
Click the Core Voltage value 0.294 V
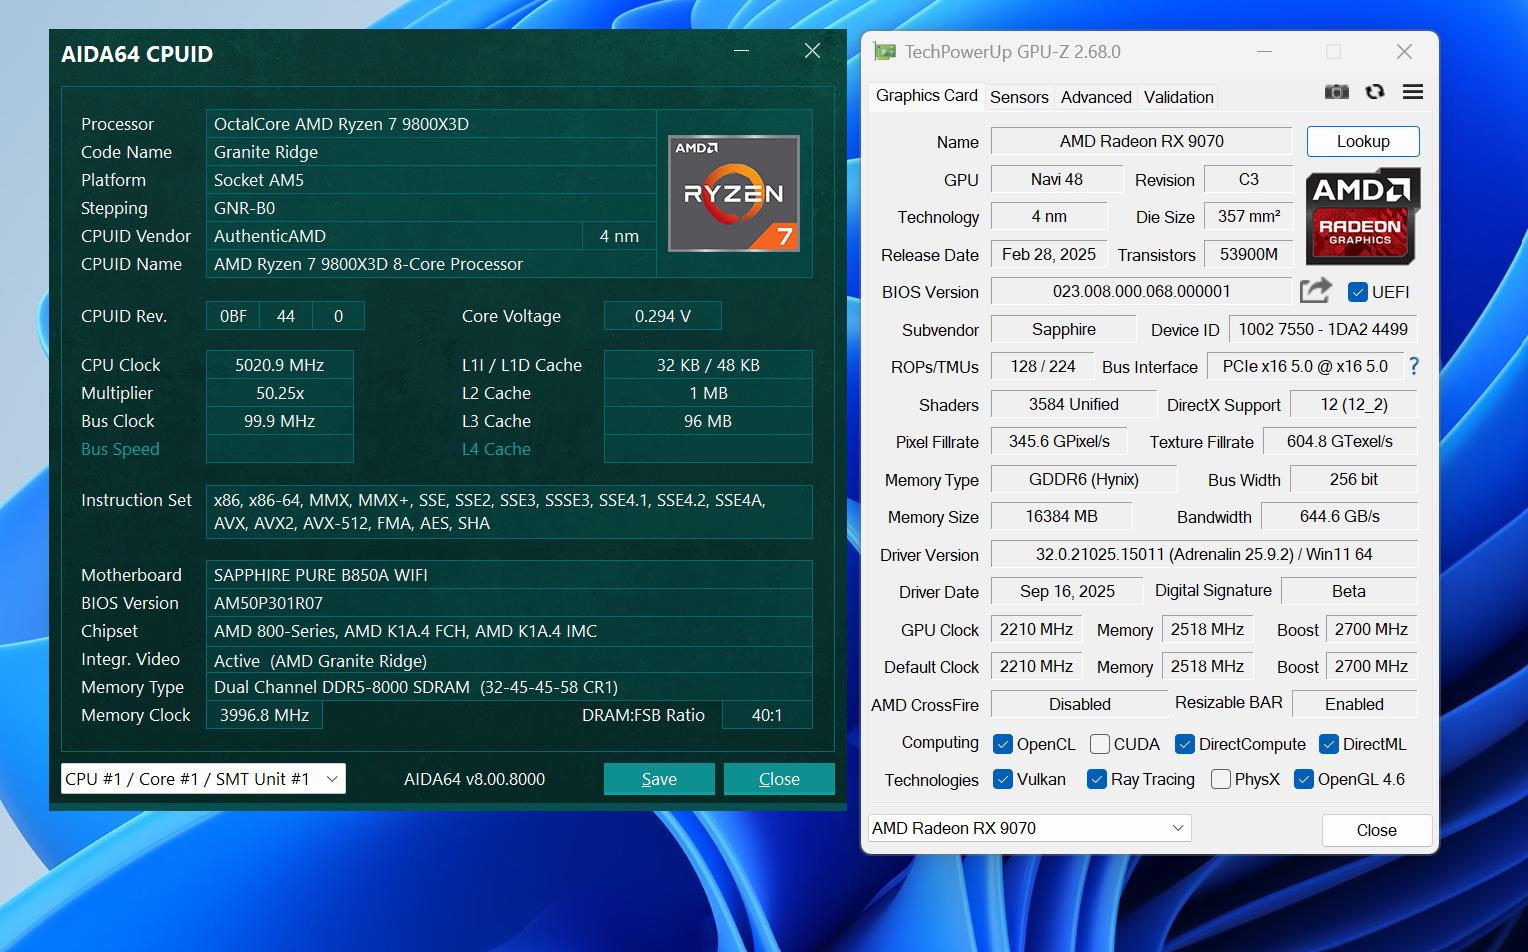click(x=662, y=316)
